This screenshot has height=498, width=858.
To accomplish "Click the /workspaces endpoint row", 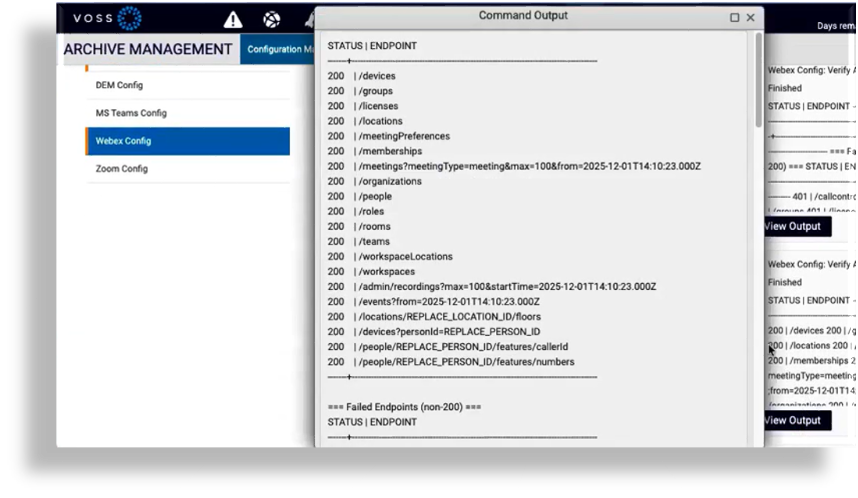I will 372,271.
